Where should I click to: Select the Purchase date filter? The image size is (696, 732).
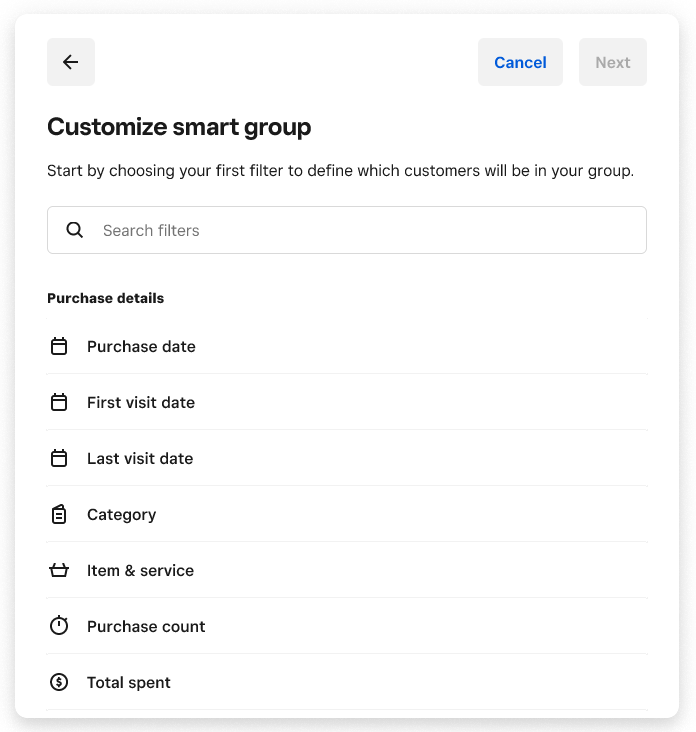tap(142, 346)
